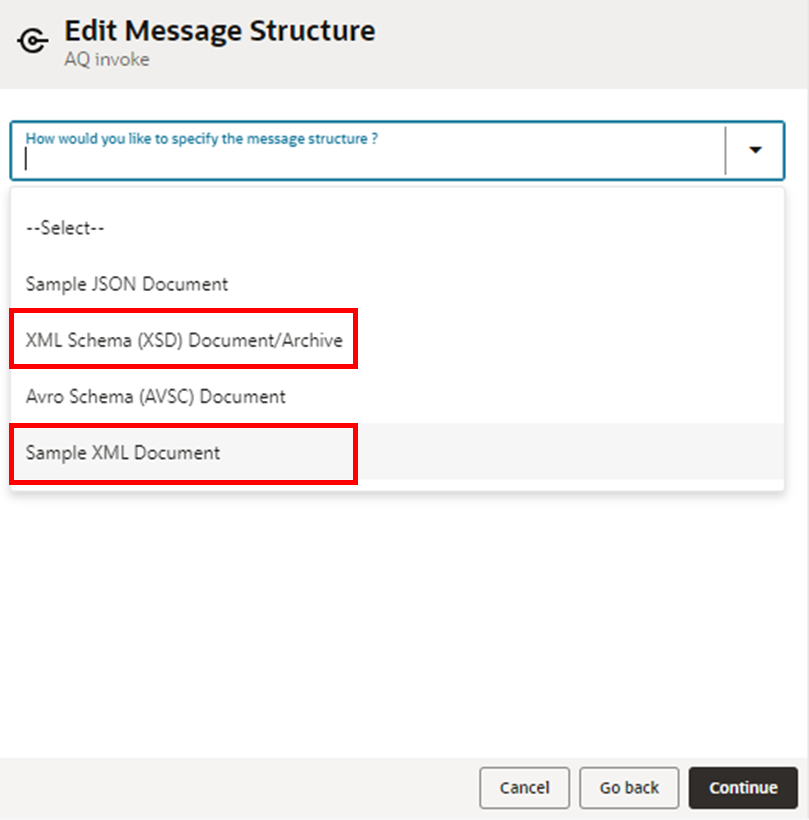Choose Avro Schema (AVSC) Document option
Image resolution: width=809 pixels, height=820 pixels.
point(156,396)
